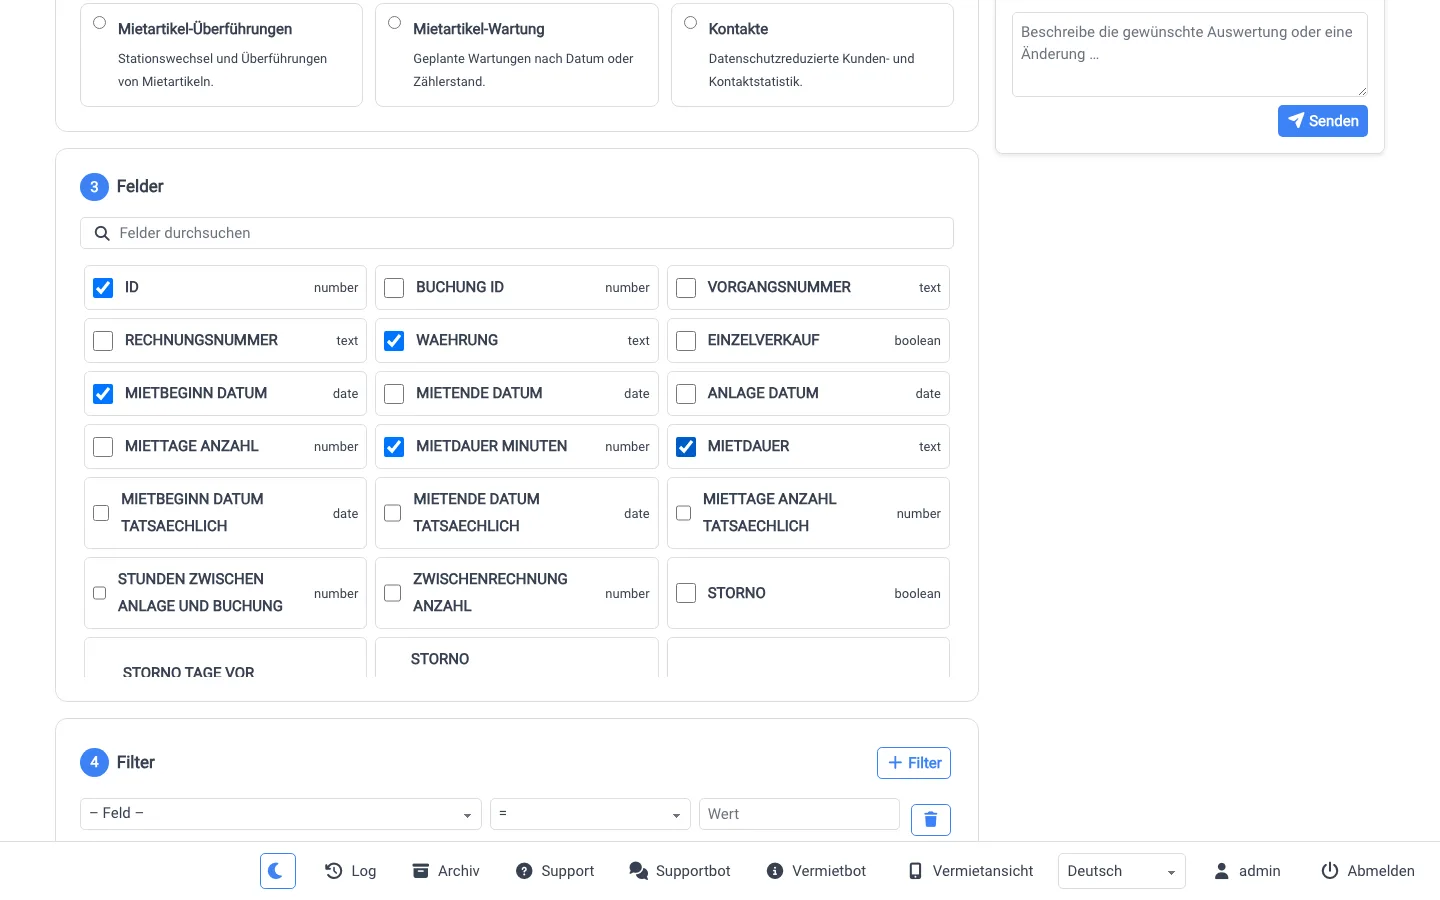Click the Wert filter value field
The image size is (1440, 900).
click(x=799, y=814)
